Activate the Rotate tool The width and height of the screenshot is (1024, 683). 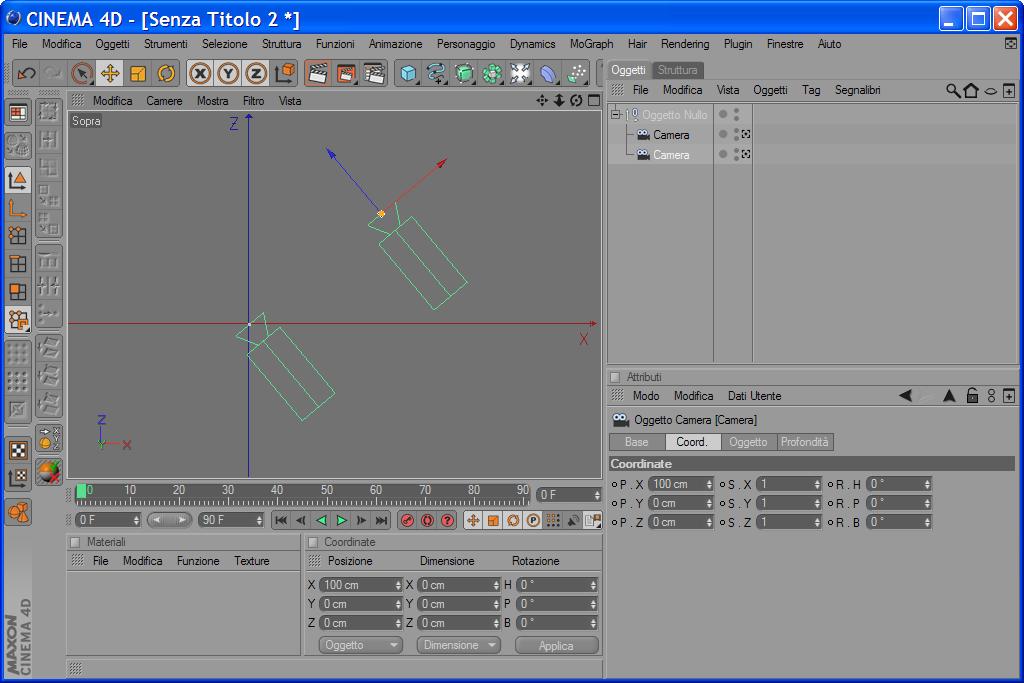(x=166, y=73)
